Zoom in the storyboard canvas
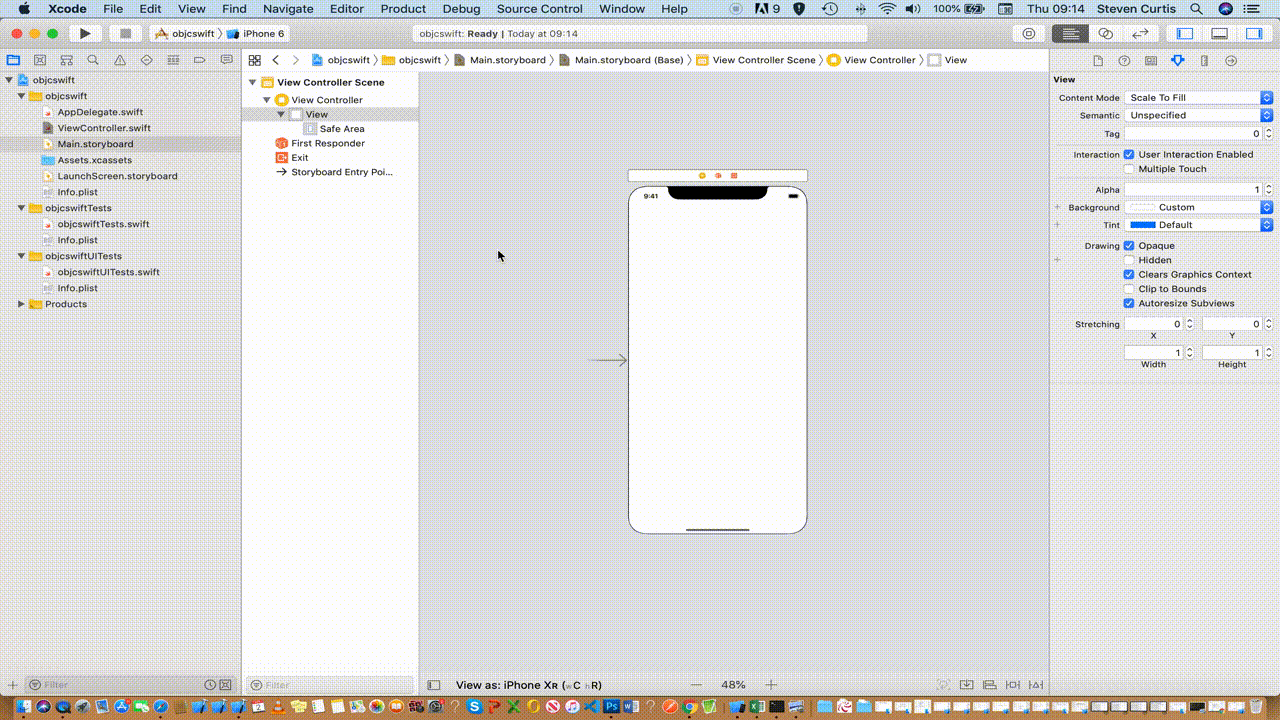 (771, 685)
